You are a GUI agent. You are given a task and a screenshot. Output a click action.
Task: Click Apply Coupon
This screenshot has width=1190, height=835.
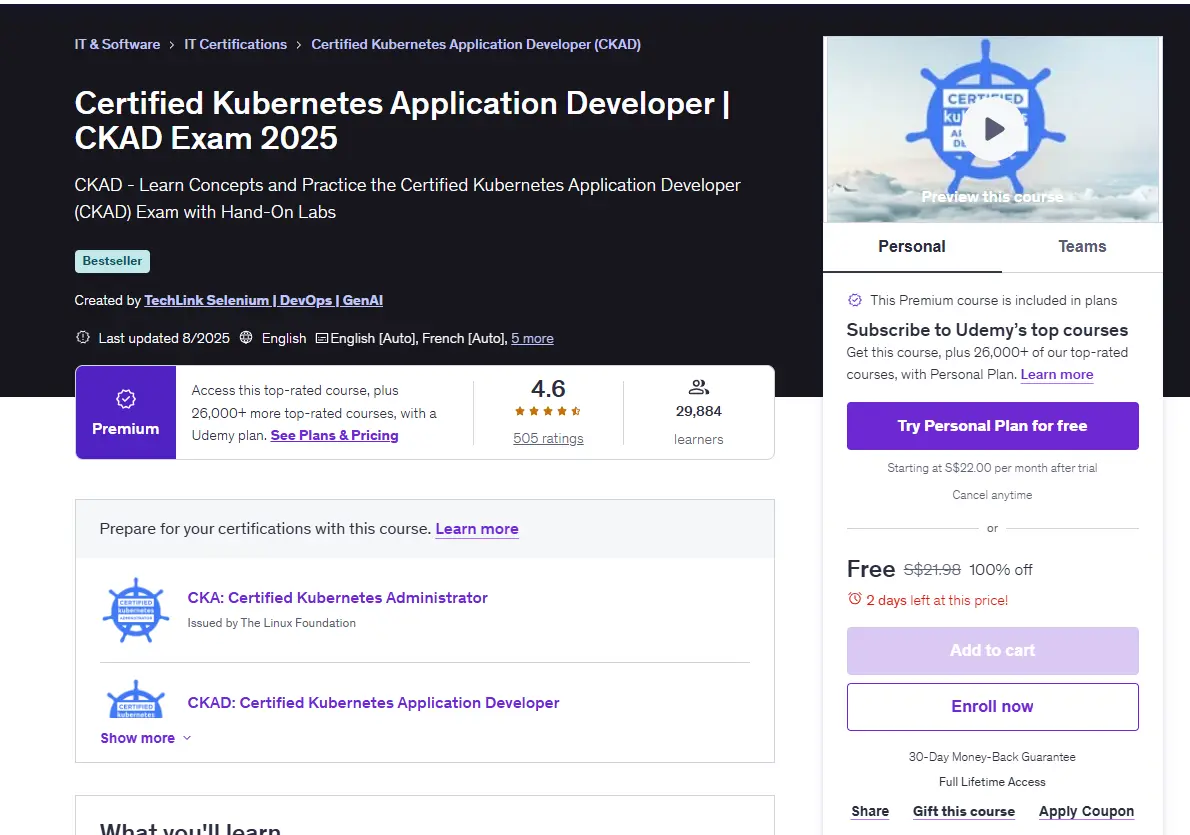[x=1086, y=811]
